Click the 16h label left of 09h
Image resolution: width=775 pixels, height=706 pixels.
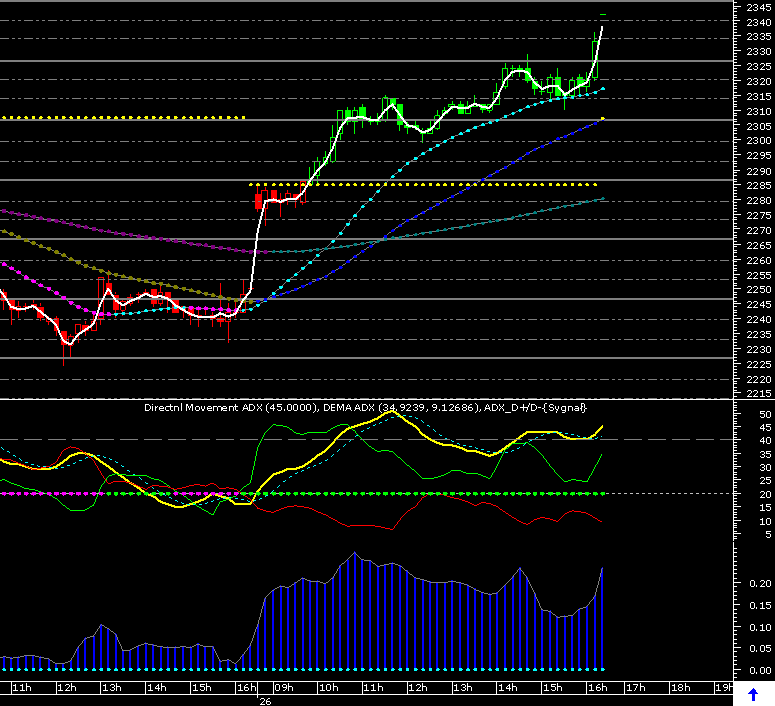pos(246,688)
